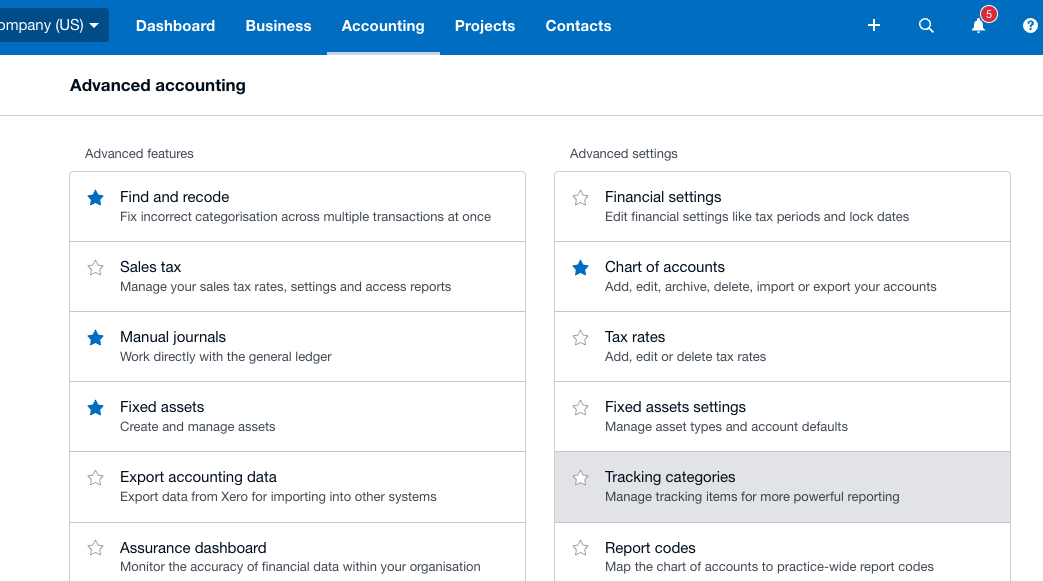The image size is (1043, 581).
Task: Open Report codes mapping
Action: [649, 548]
